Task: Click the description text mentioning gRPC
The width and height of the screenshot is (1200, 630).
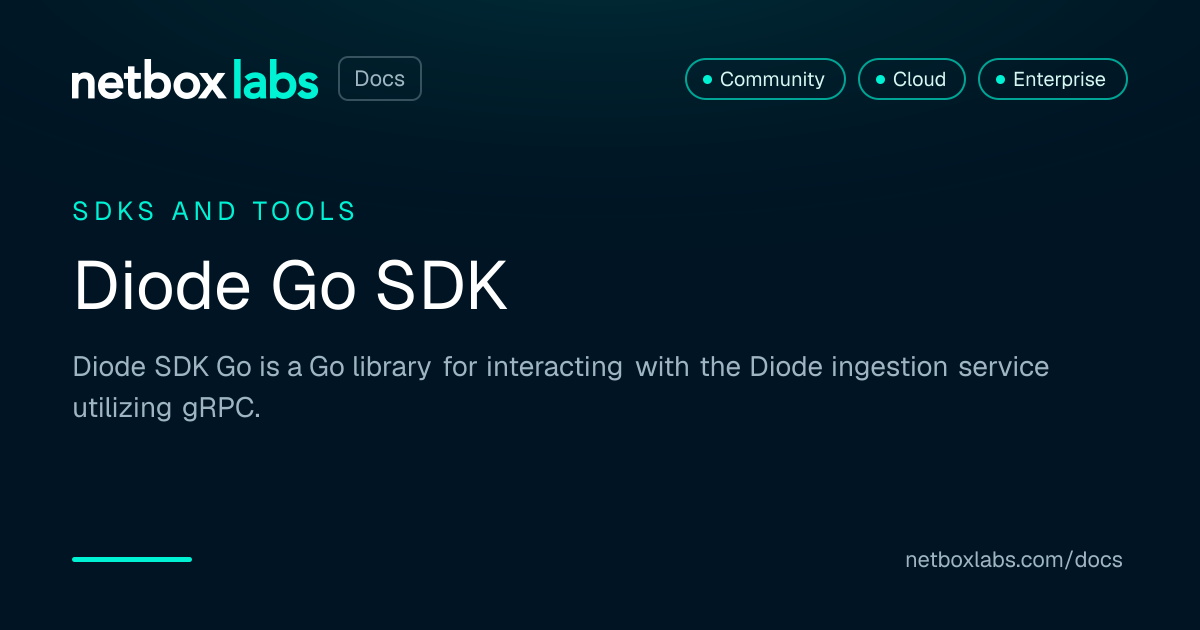Action: [x=561, y=387]
